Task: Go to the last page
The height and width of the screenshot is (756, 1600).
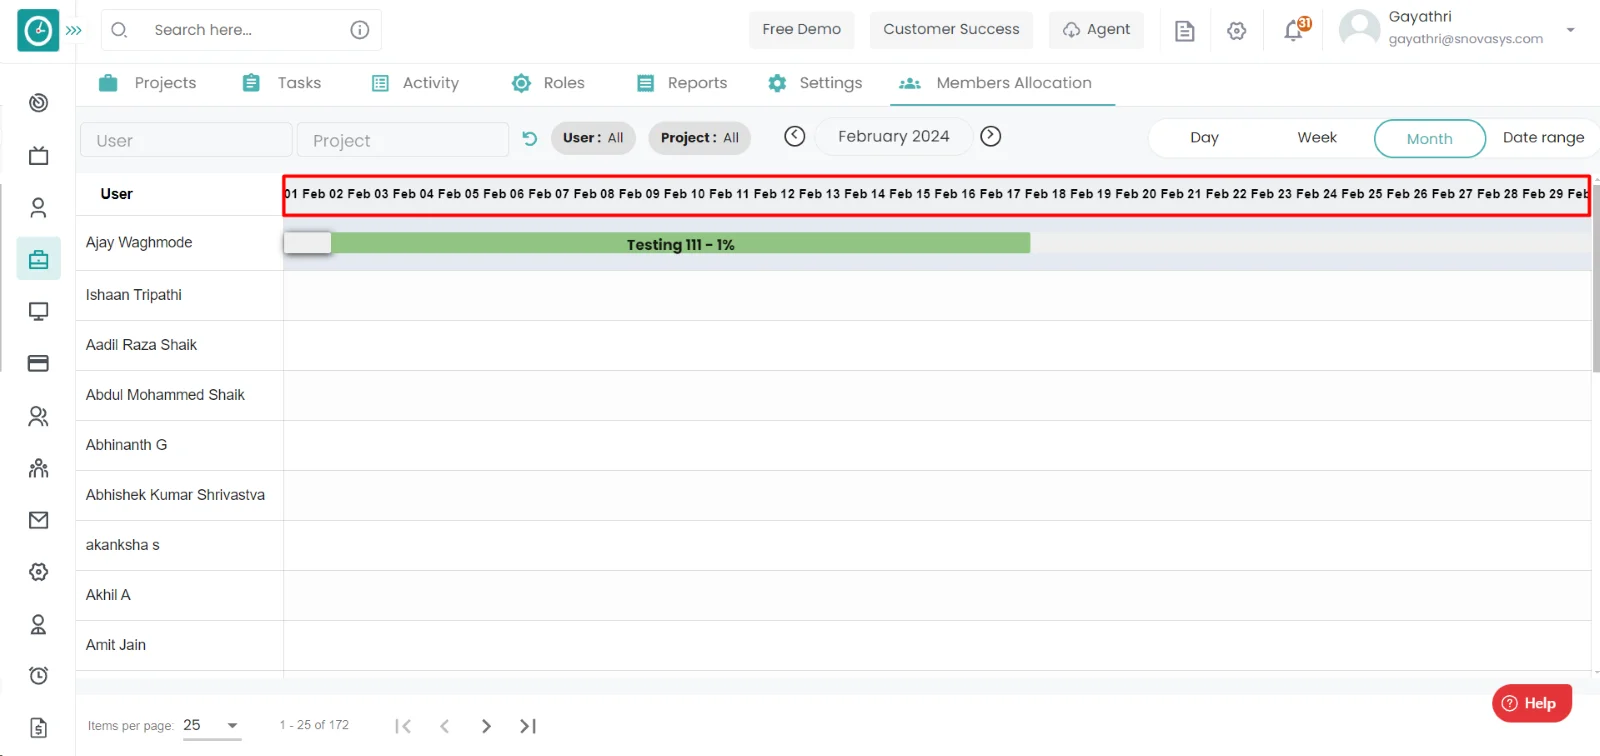Action: click(x=528, y=726)
